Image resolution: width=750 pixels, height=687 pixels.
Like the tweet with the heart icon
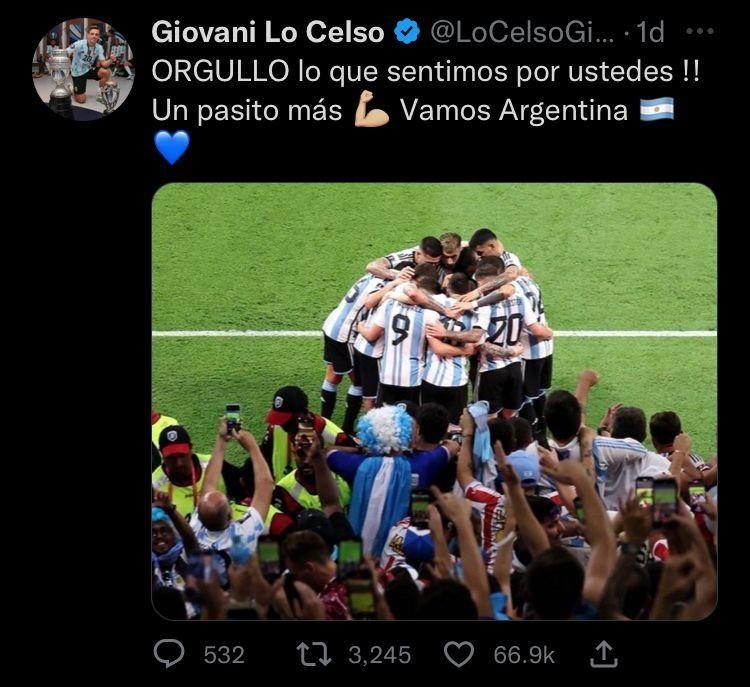[459, 654]
